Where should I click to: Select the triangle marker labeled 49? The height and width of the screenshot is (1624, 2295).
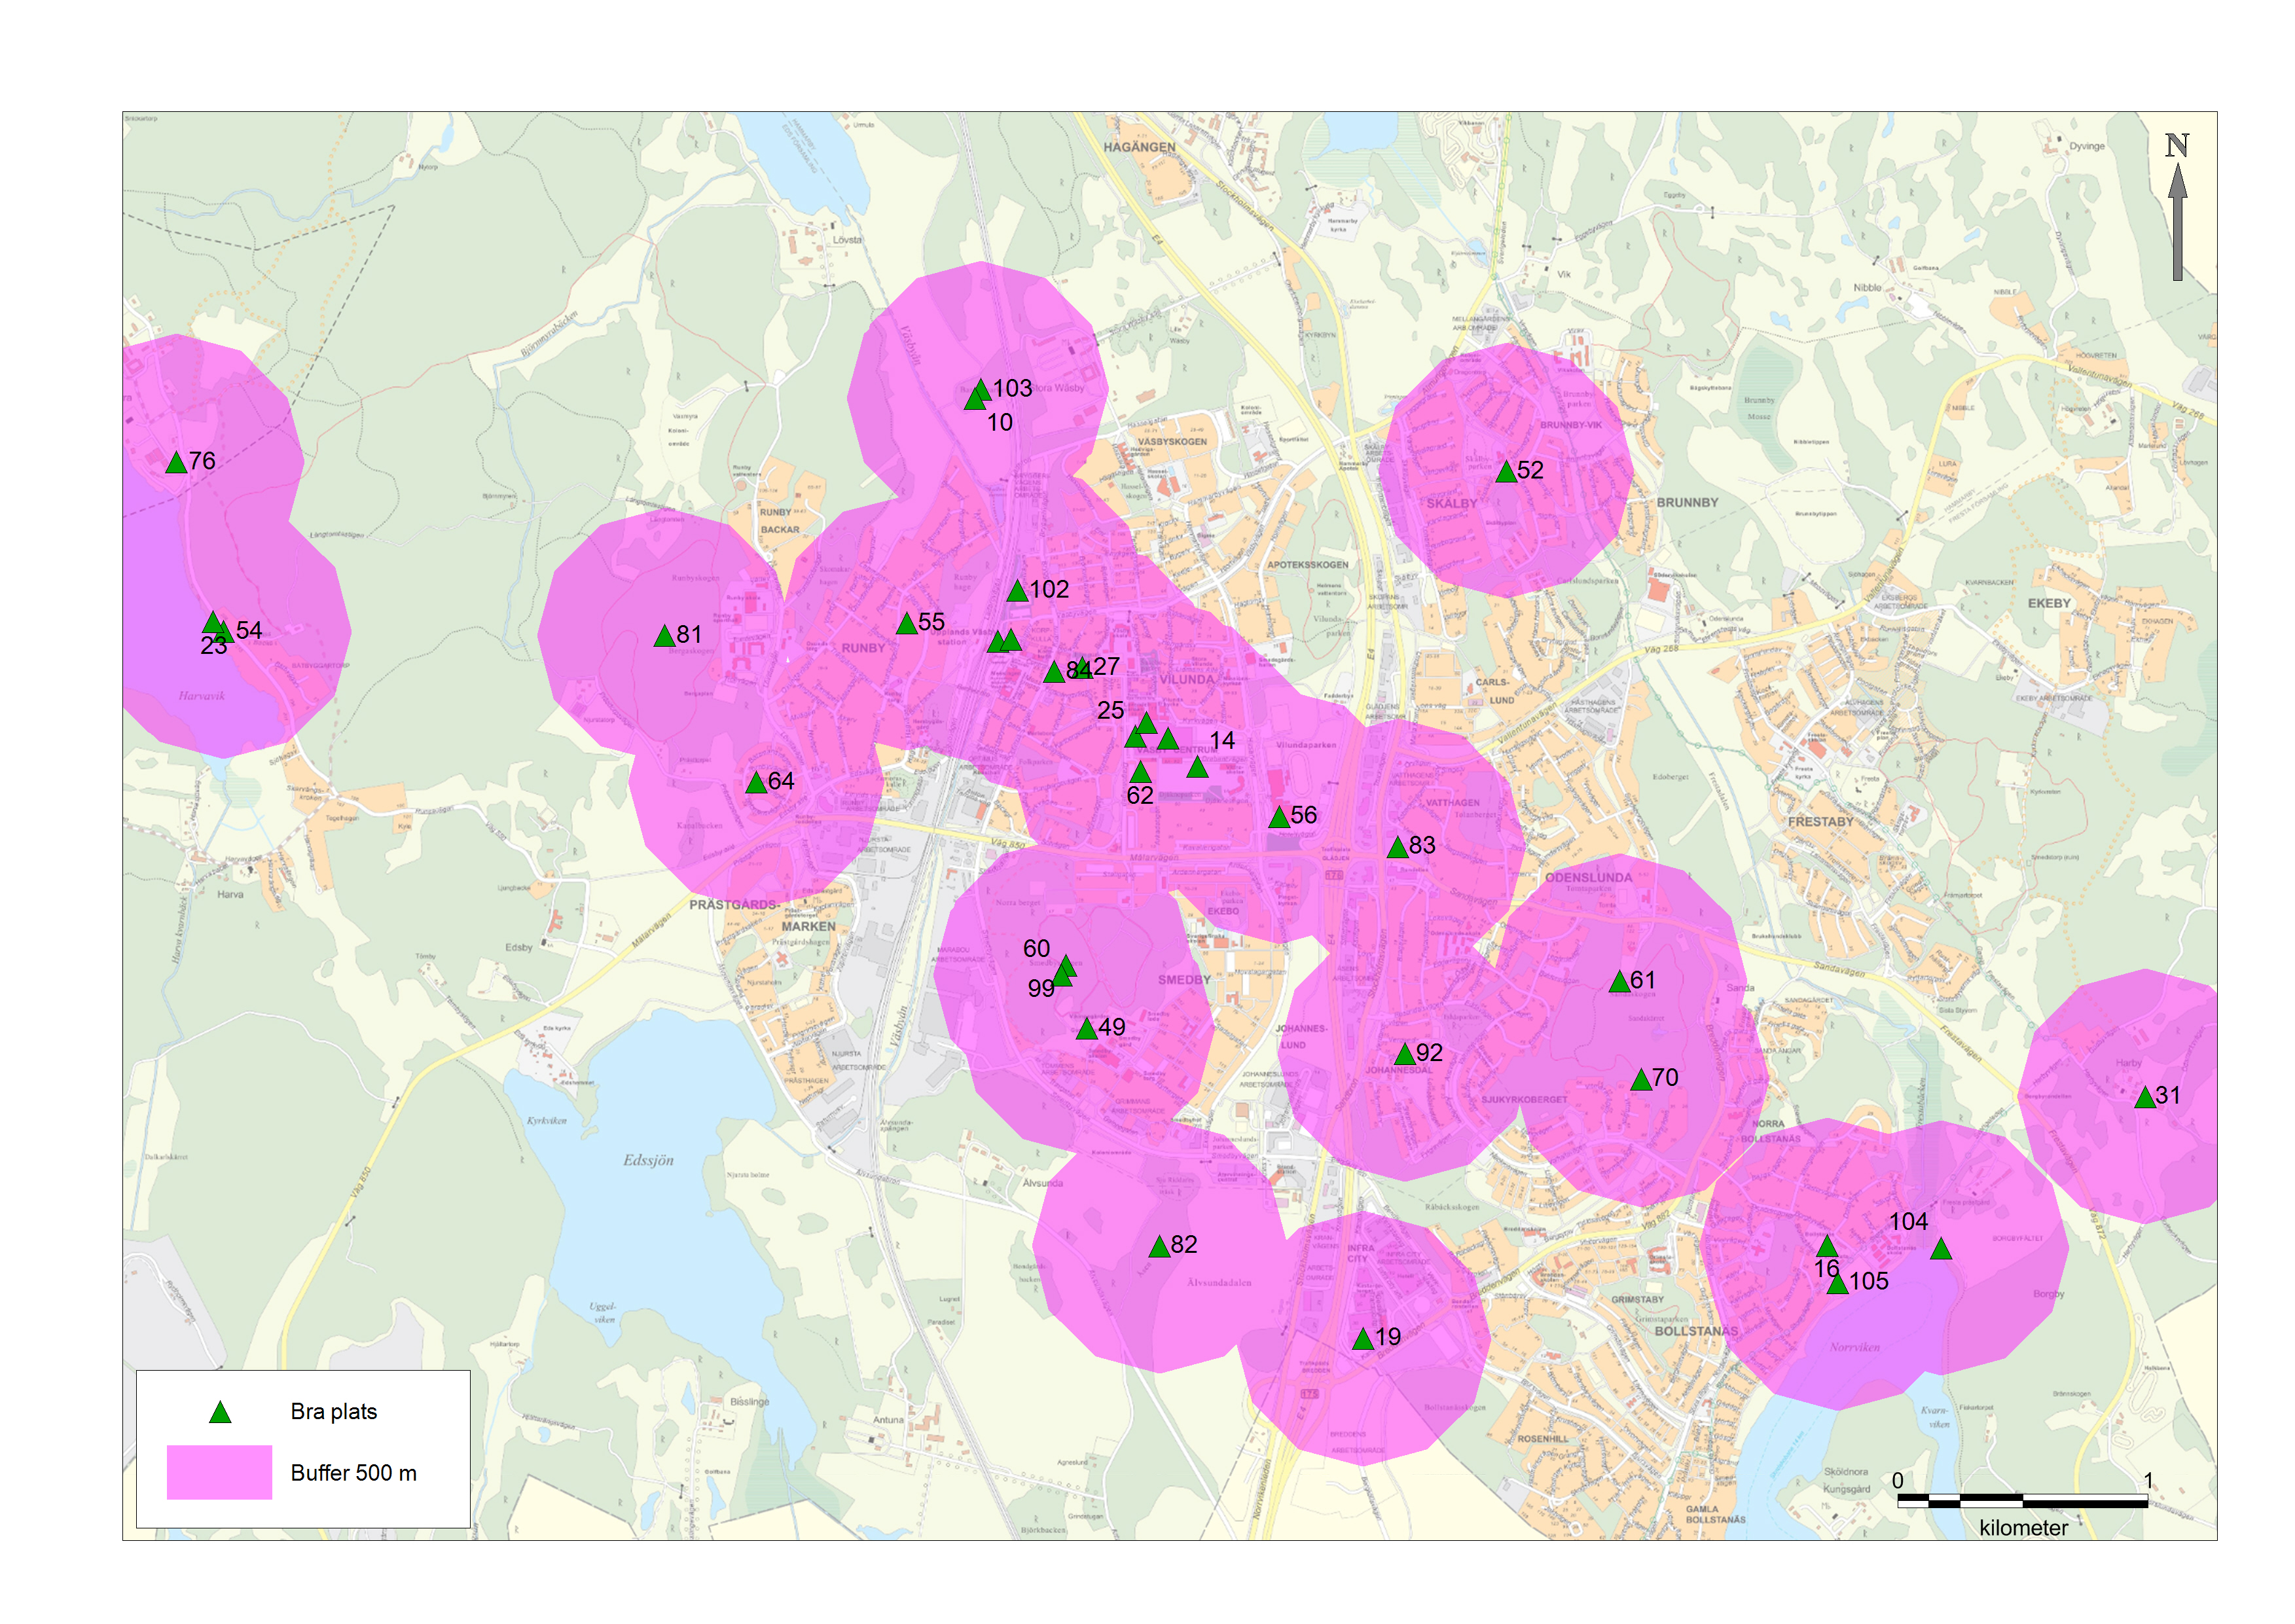point(1087,1029)
